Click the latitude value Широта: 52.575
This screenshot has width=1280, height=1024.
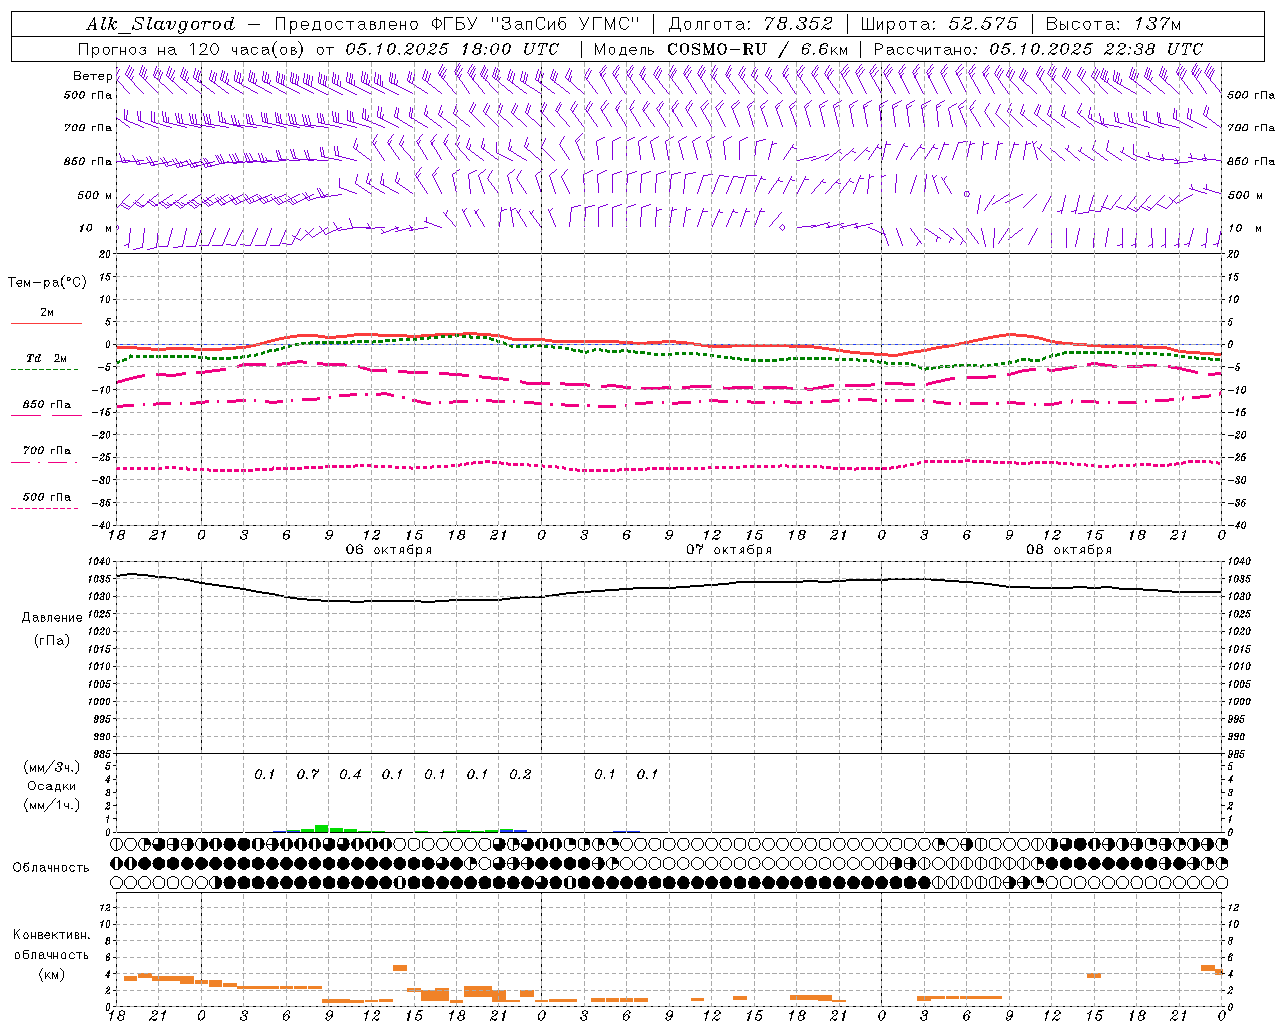point(939,24)
